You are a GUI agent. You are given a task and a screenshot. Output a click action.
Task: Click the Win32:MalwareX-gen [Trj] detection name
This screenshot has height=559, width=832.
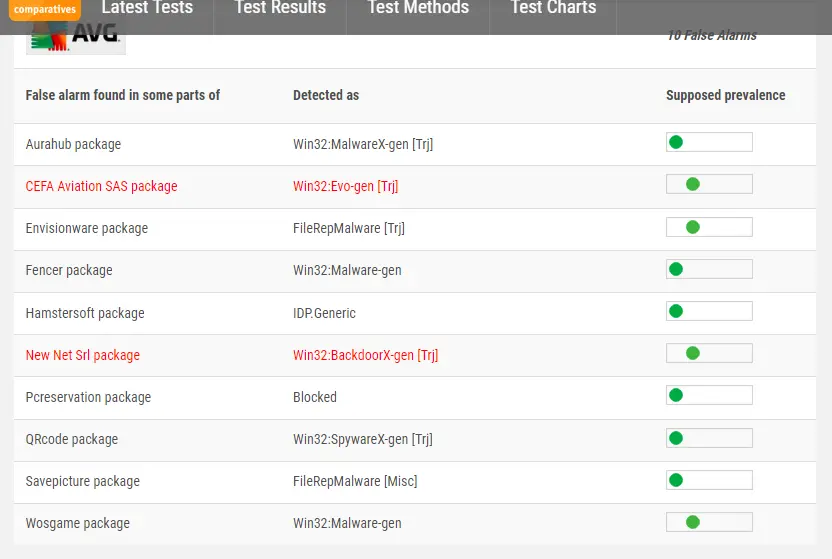tap(363, 144)
